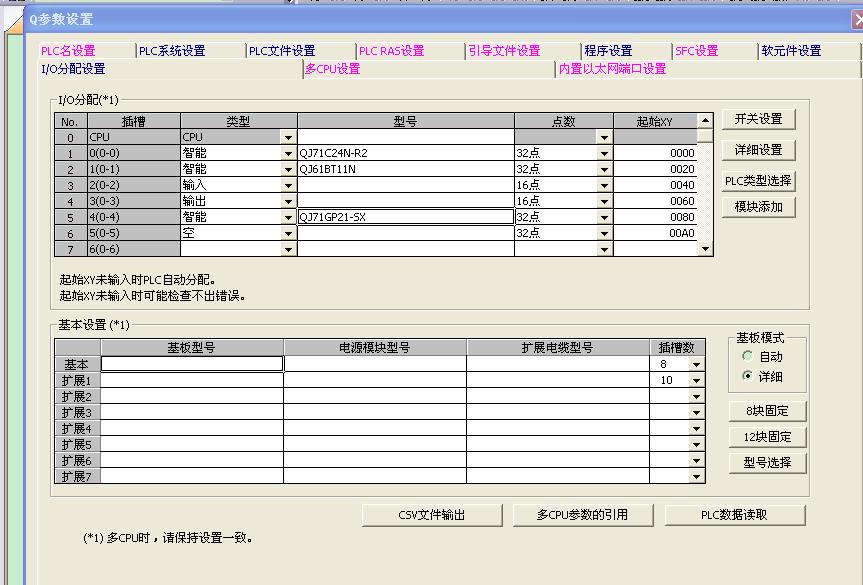The image size is (863, 585).
Task: Open the 内置以太网端口设置 tab
Action: tap(612, 69)
